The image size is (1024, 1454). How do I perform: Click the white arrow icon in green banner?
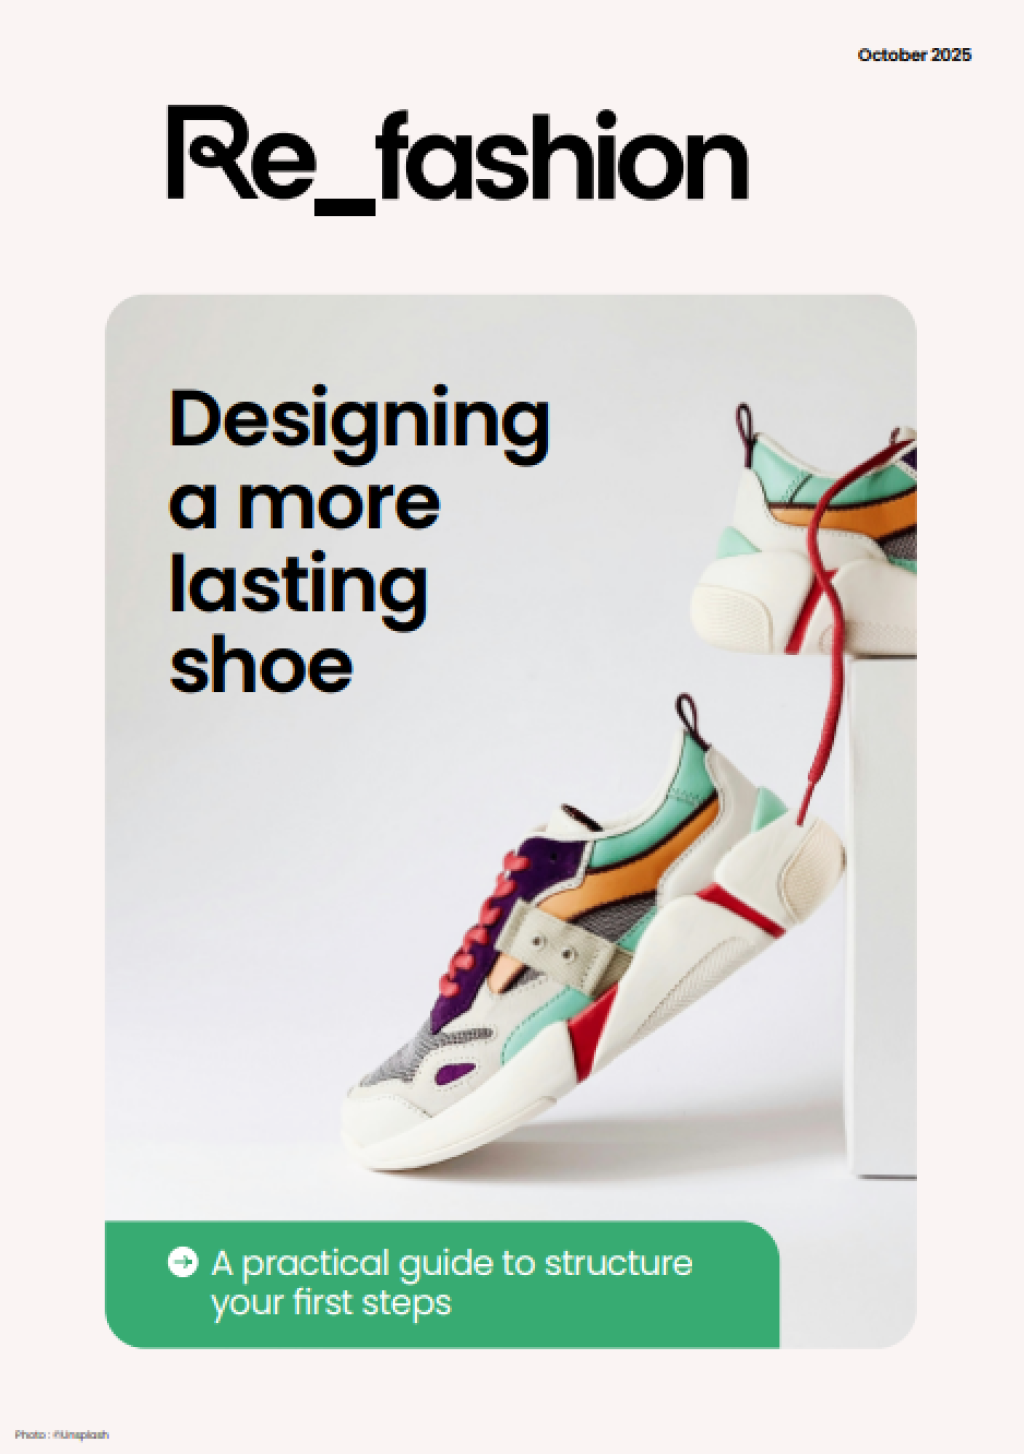click(183, 1262)
